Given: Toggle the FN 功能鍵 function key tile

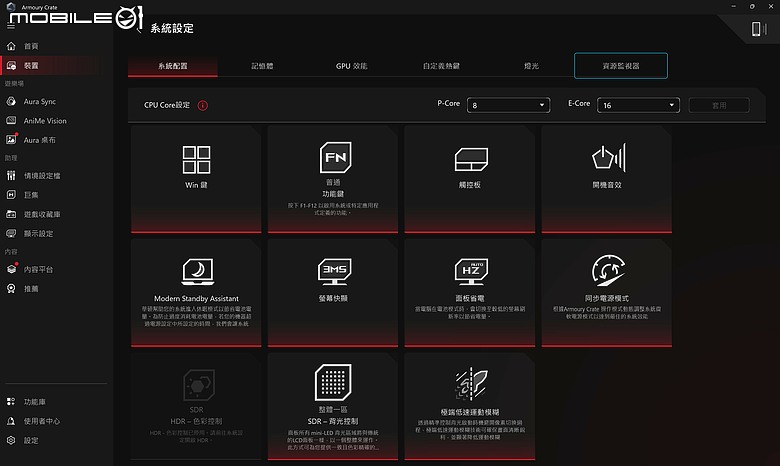Looking at the screenshot, I should tap(333, 179).
